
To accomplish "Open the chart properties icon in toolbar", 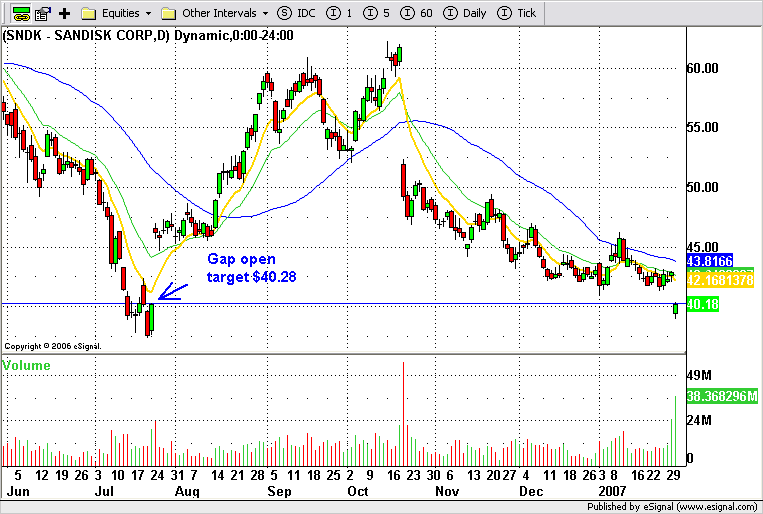I will [x=43, y=14].
